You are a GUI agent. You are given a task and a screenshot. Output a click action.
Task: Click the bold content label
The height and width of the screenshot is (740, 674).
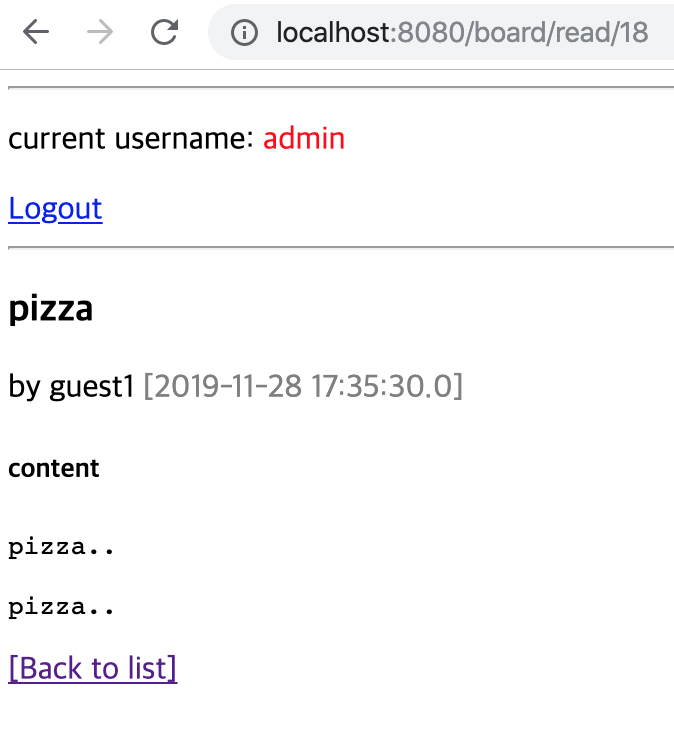tap(54, 468)
